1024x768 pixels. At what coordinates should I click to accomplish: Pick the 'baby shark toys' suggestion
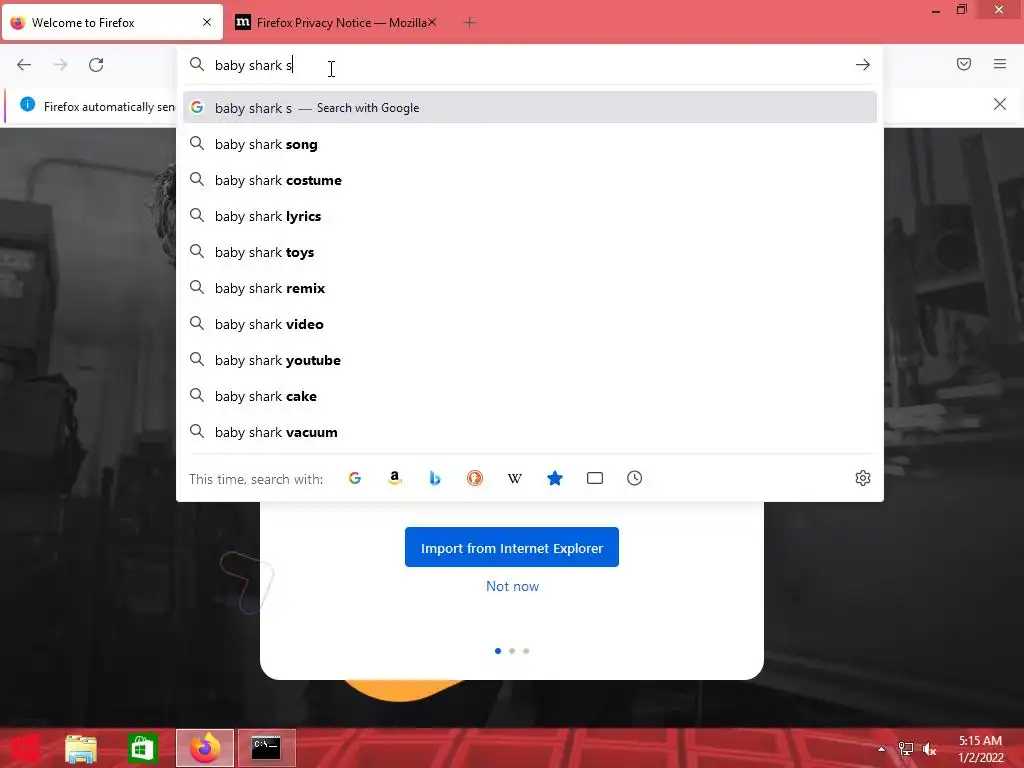point(530,252)
